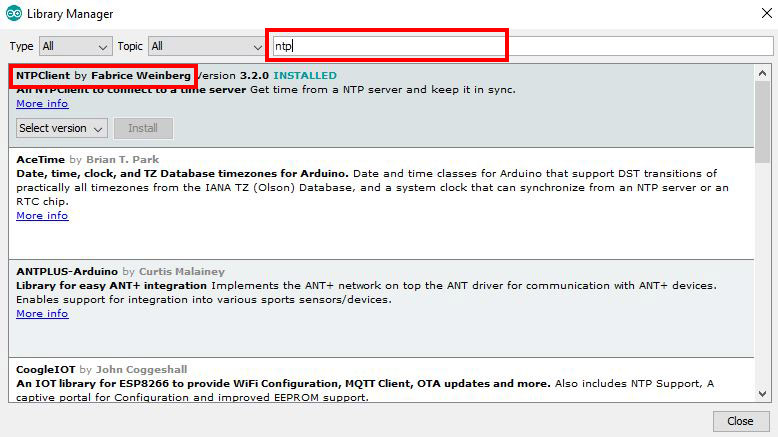Click author name Brian T. Park
The width and height of the screenshot is (778, 437).
[123, 159]
